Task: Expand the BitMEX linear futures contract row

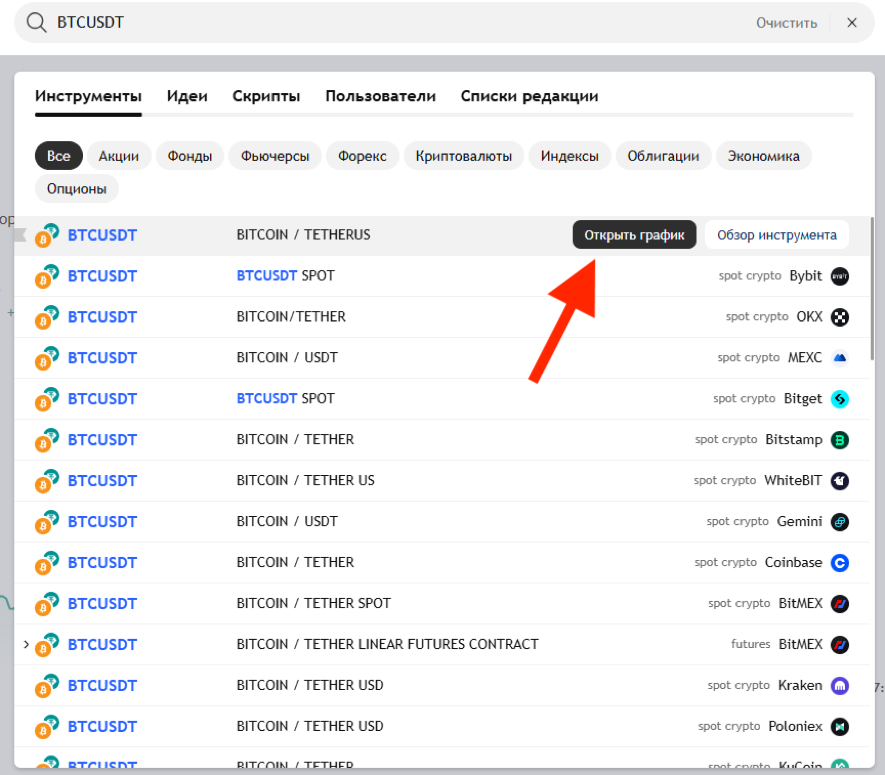Action: coord(26,645)
